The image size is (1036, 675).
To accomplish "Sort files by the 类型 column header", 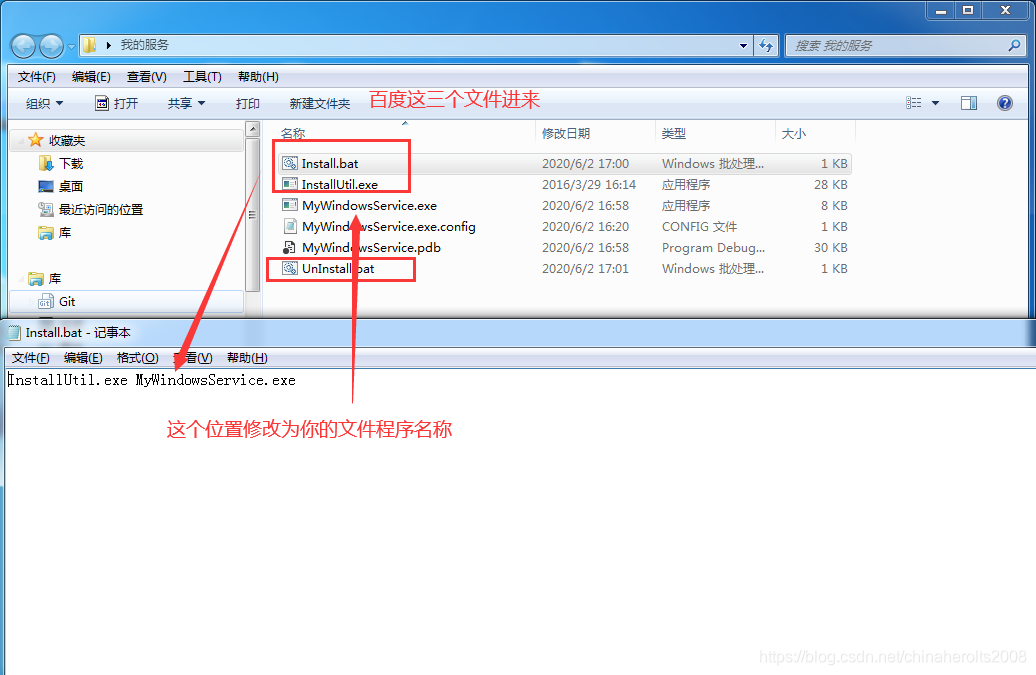I will [715, 133].
